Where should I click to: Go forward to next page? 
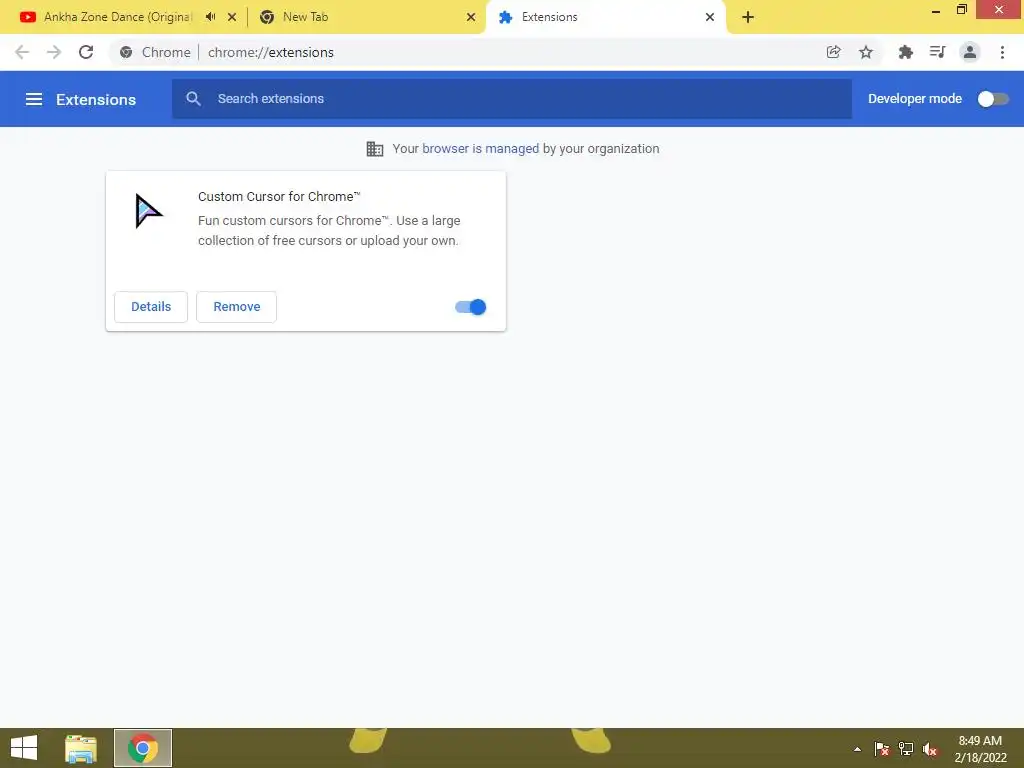54,52
